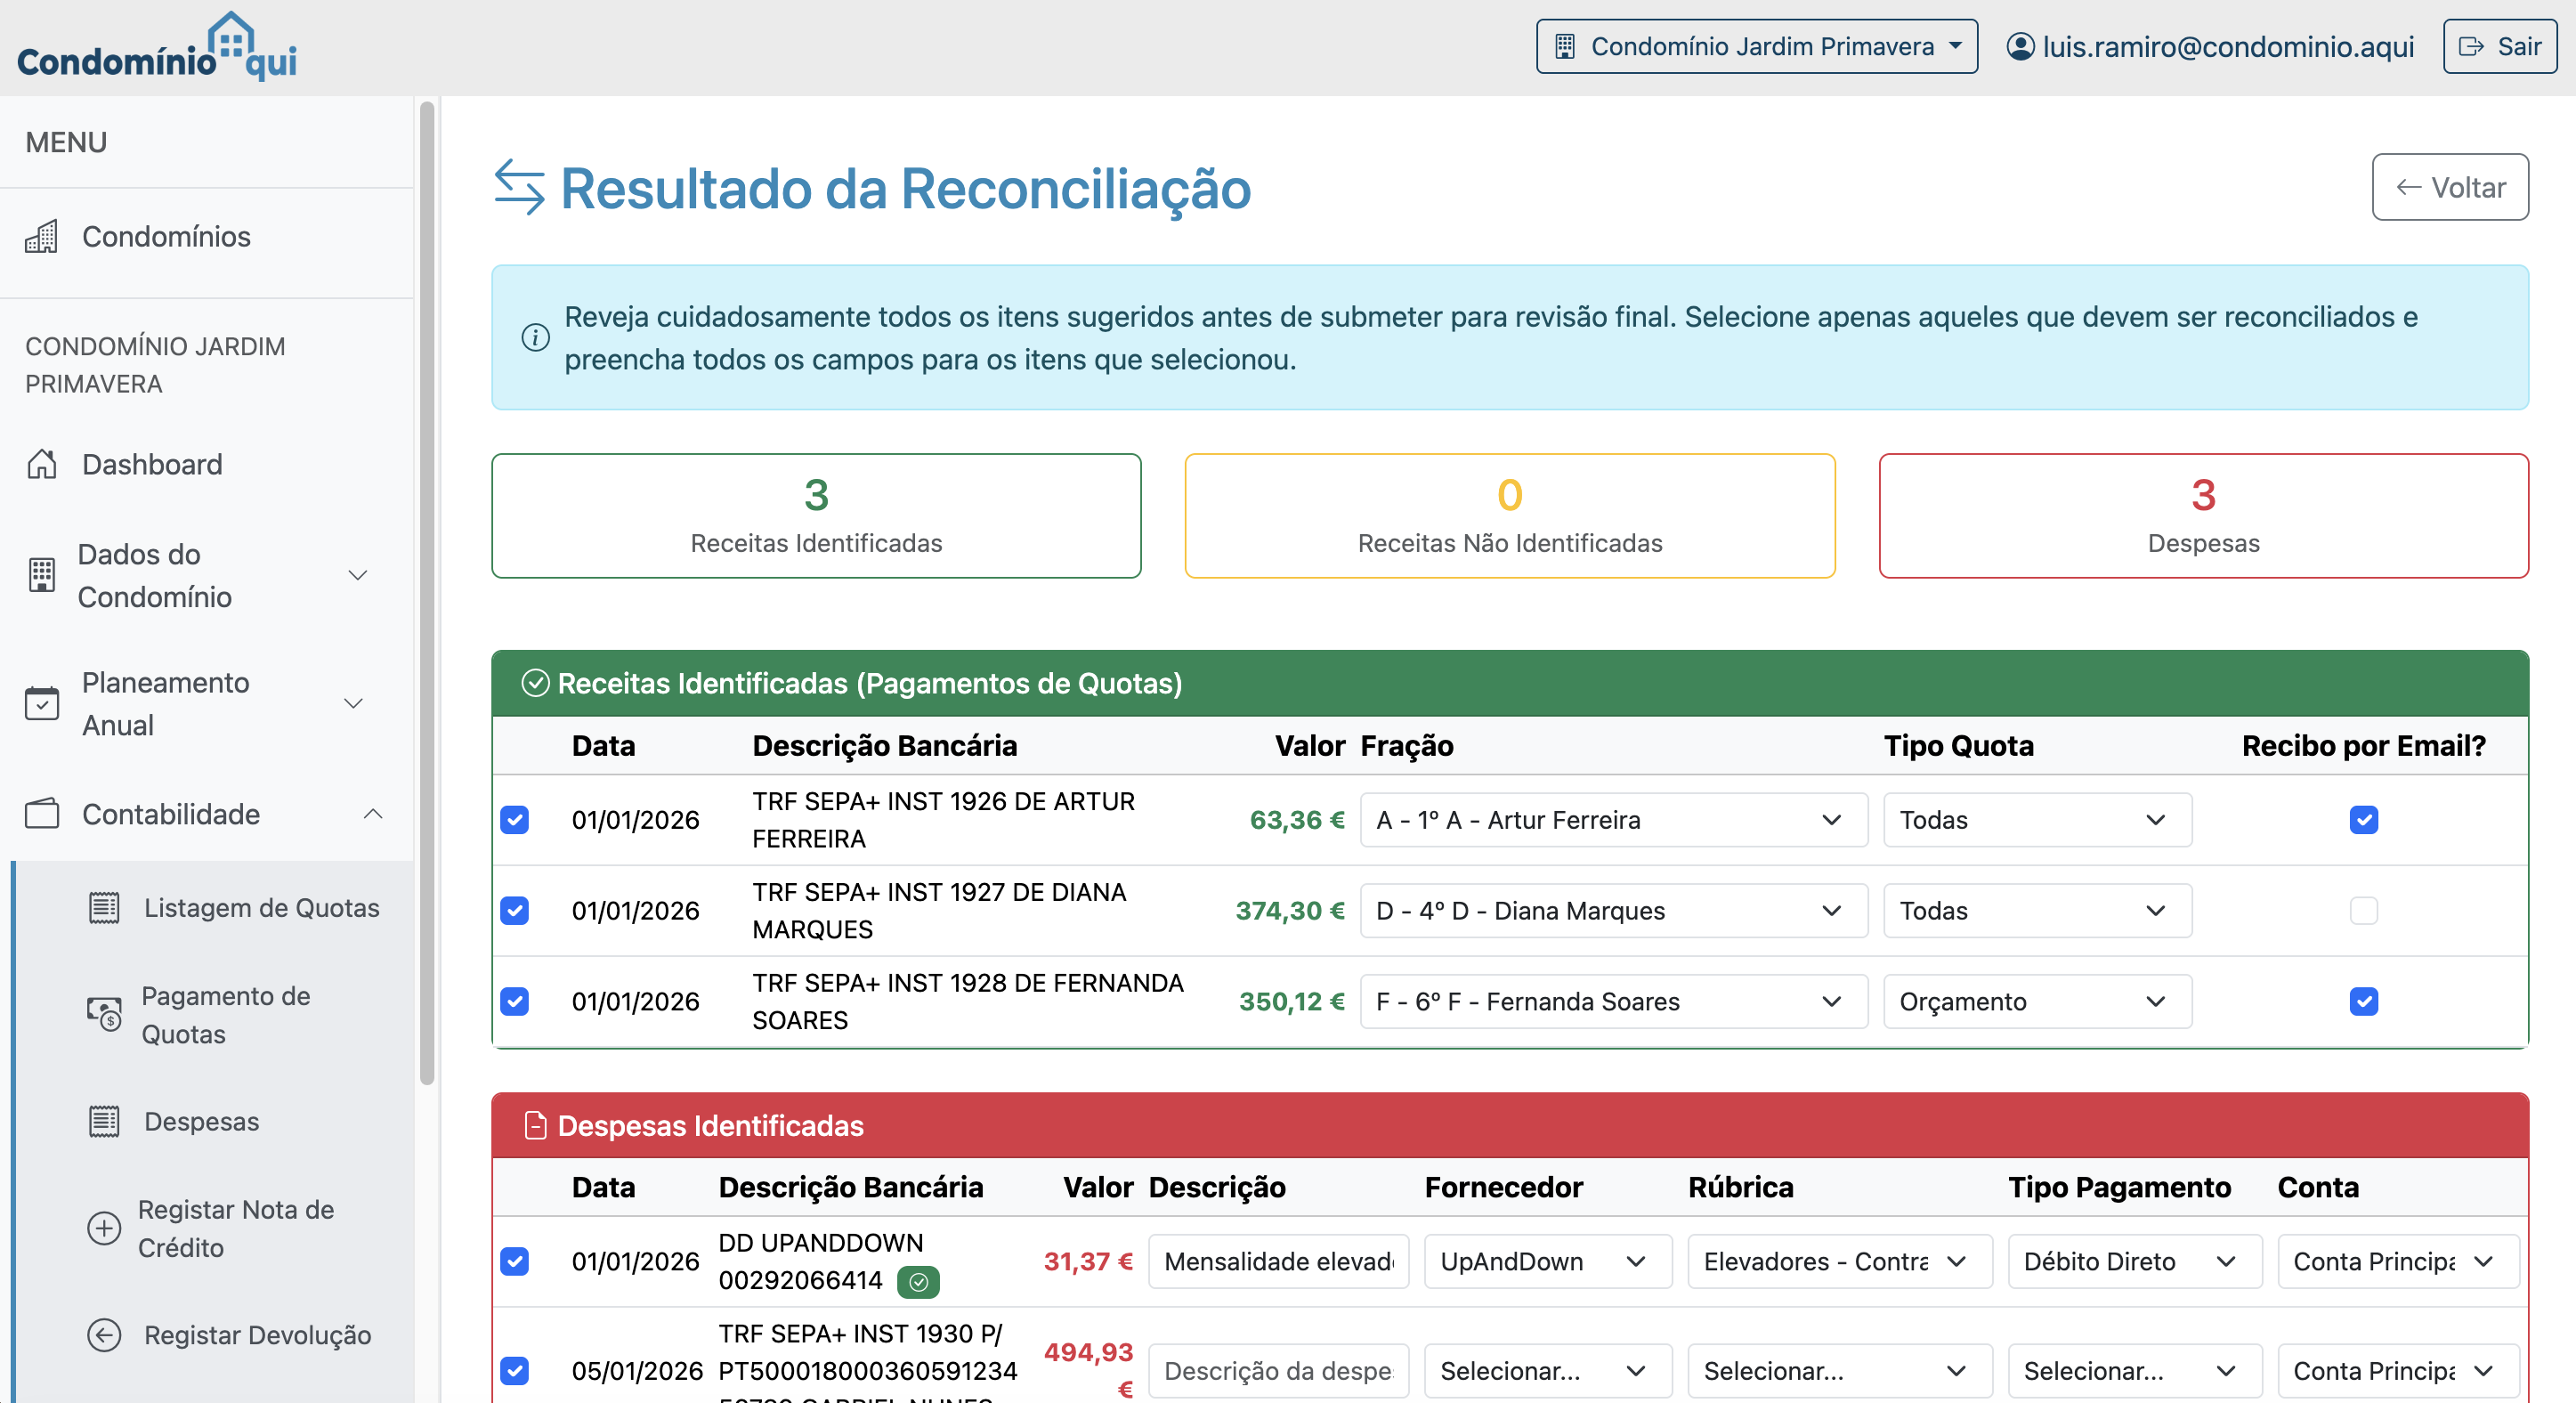Disable email receipt for Fernanda Soares
The height and width of the screenshot is (1403, 2576).
[2364, 1002]
